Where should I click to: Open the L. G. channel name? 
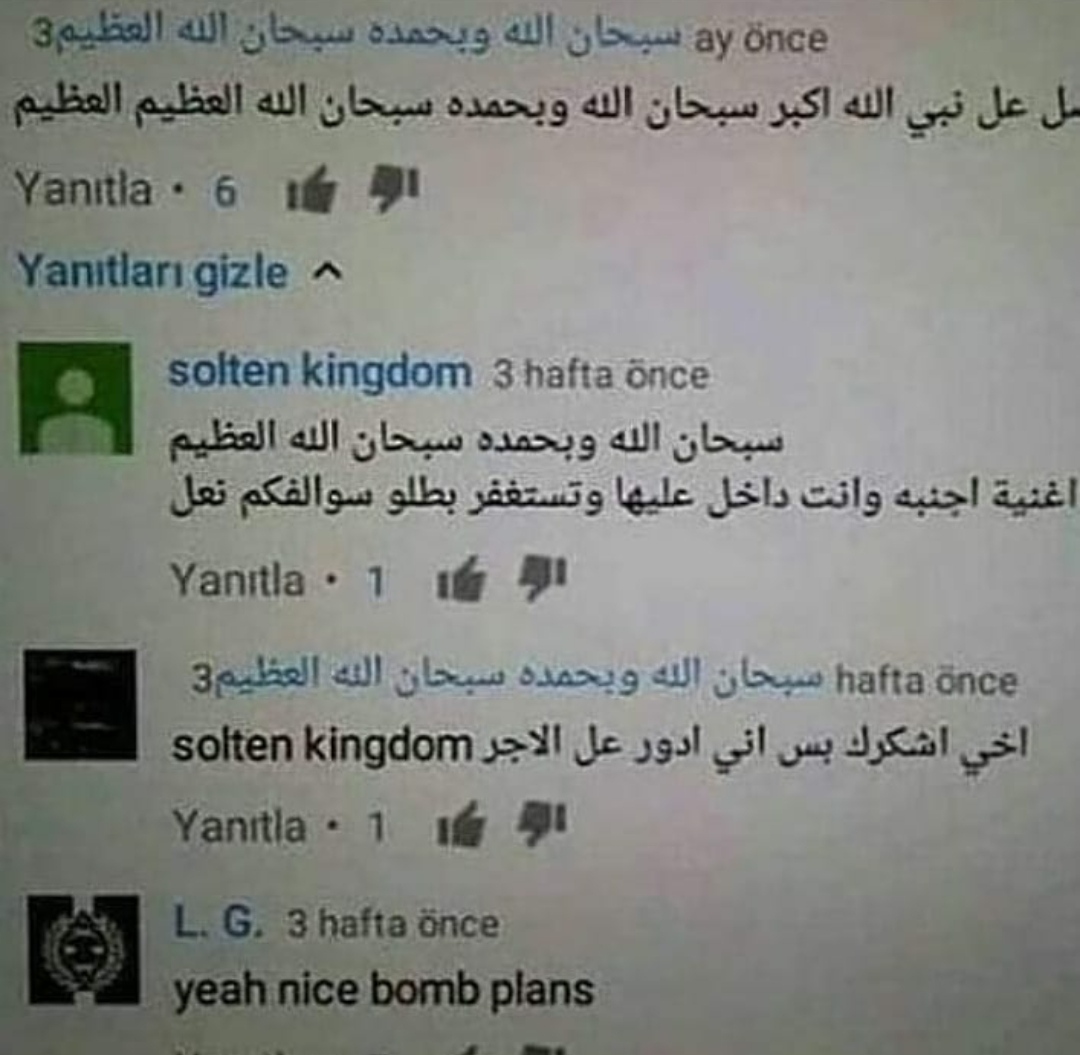coord(218,922)
